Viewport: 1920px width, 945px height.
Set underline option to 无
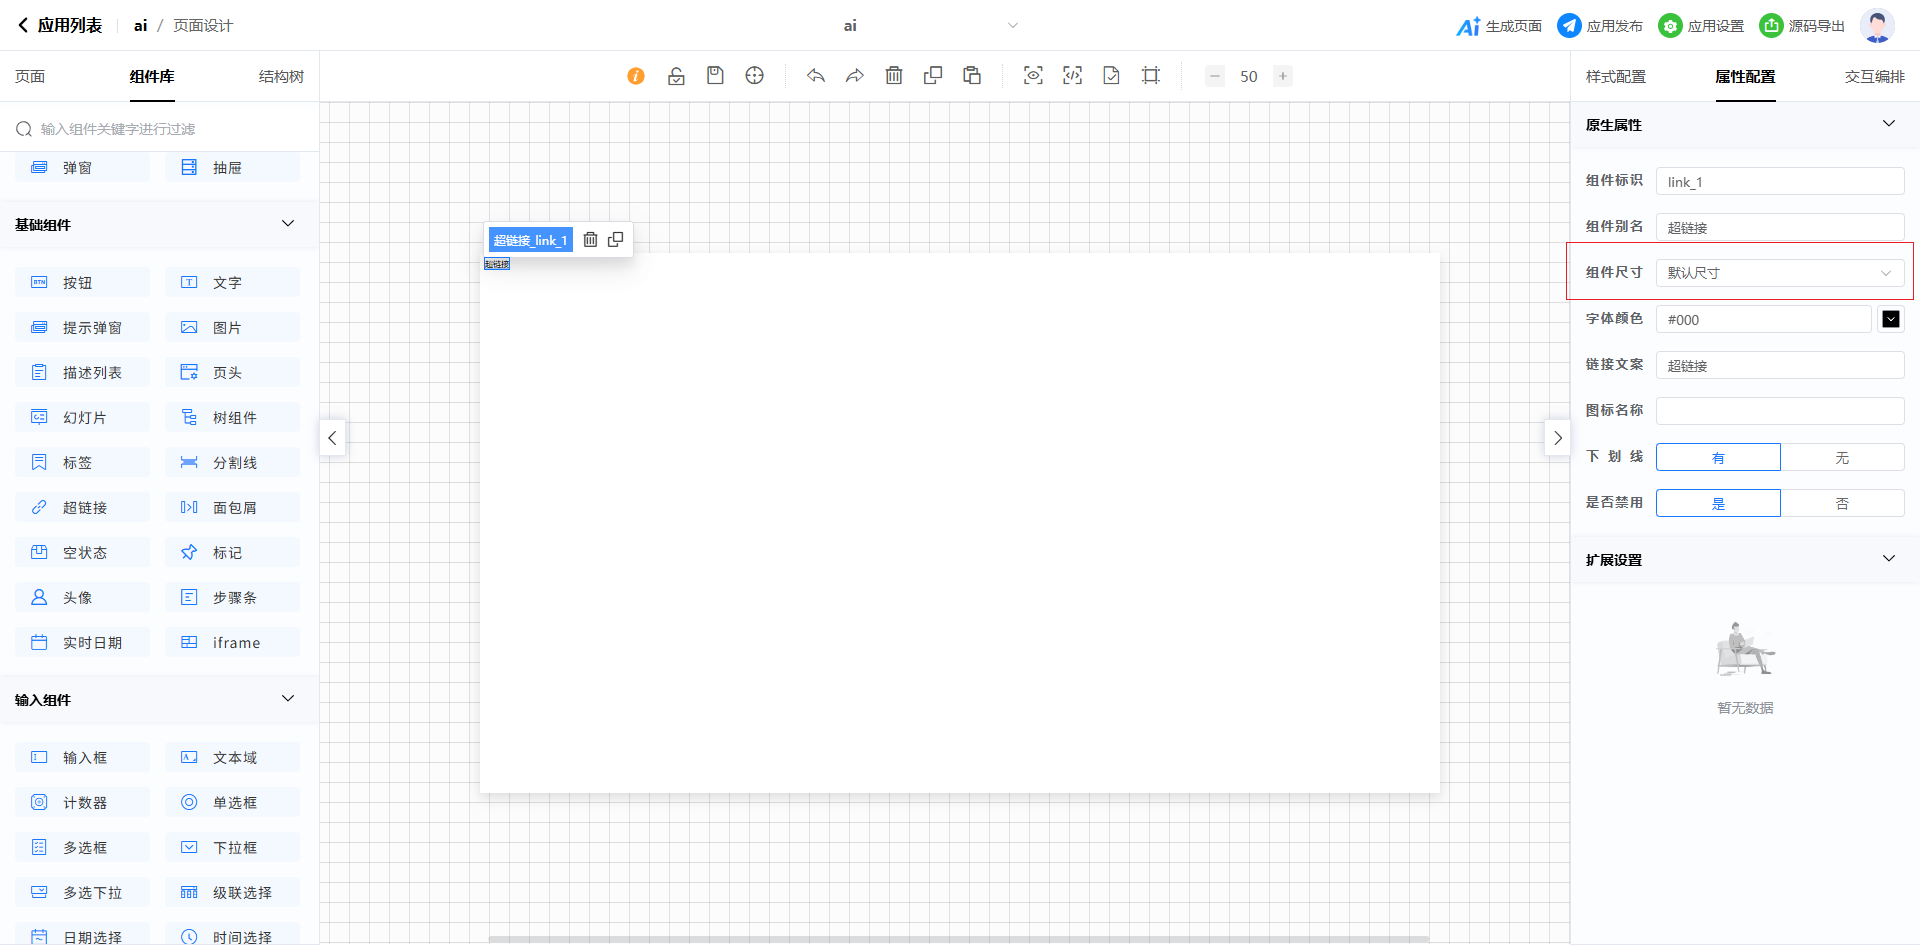pos(1842,458)
